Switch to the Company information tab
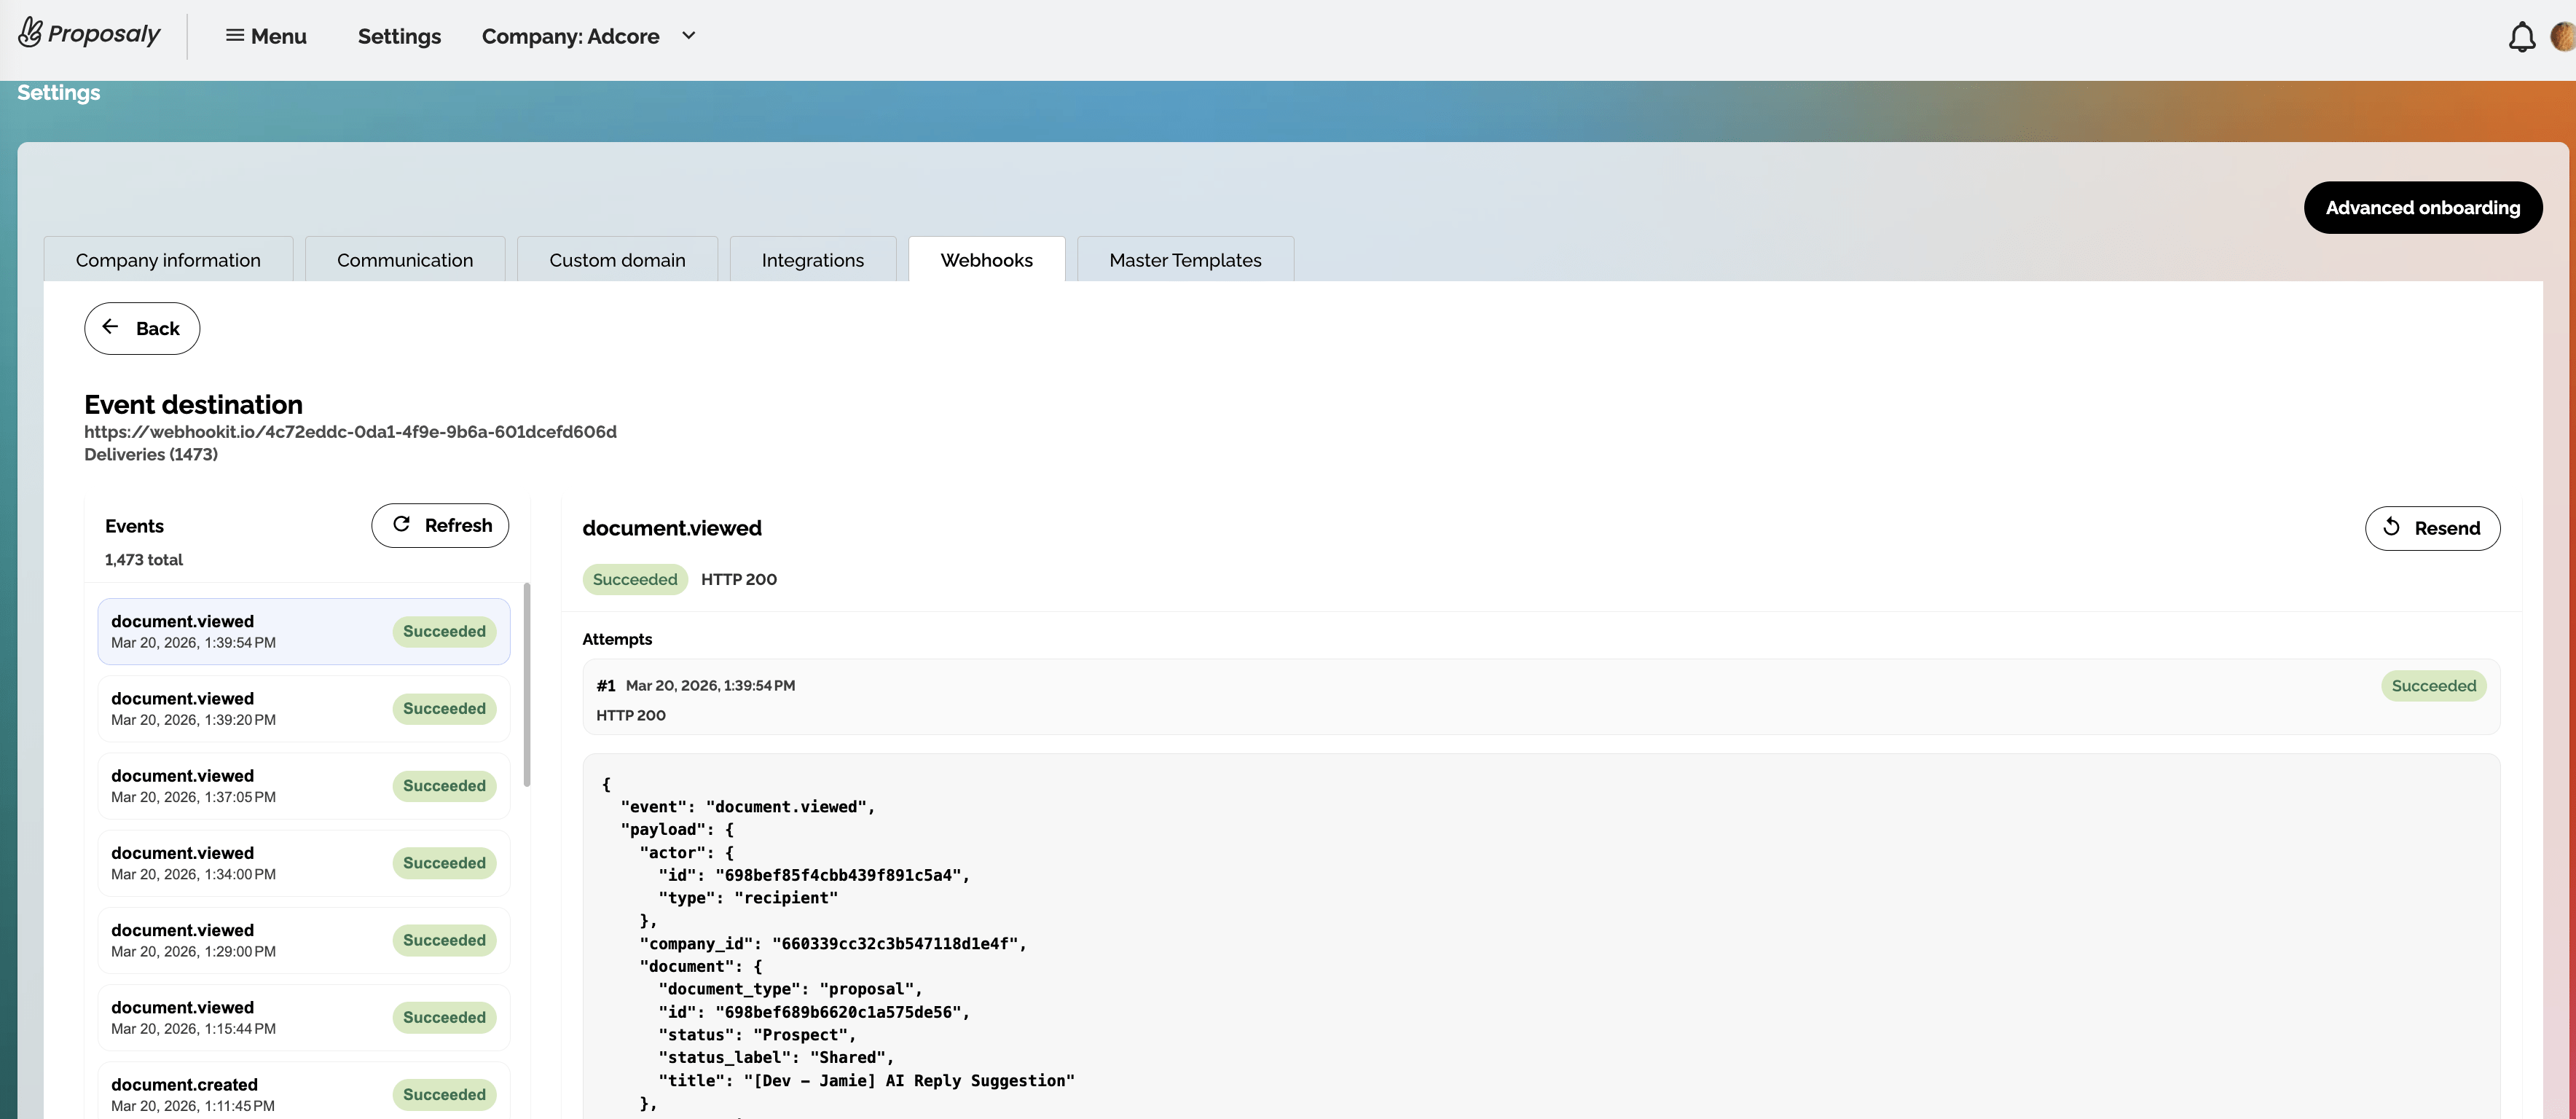Image resolution: width=2576 pixels, height=1119 pixels. (x=168, y=260)
